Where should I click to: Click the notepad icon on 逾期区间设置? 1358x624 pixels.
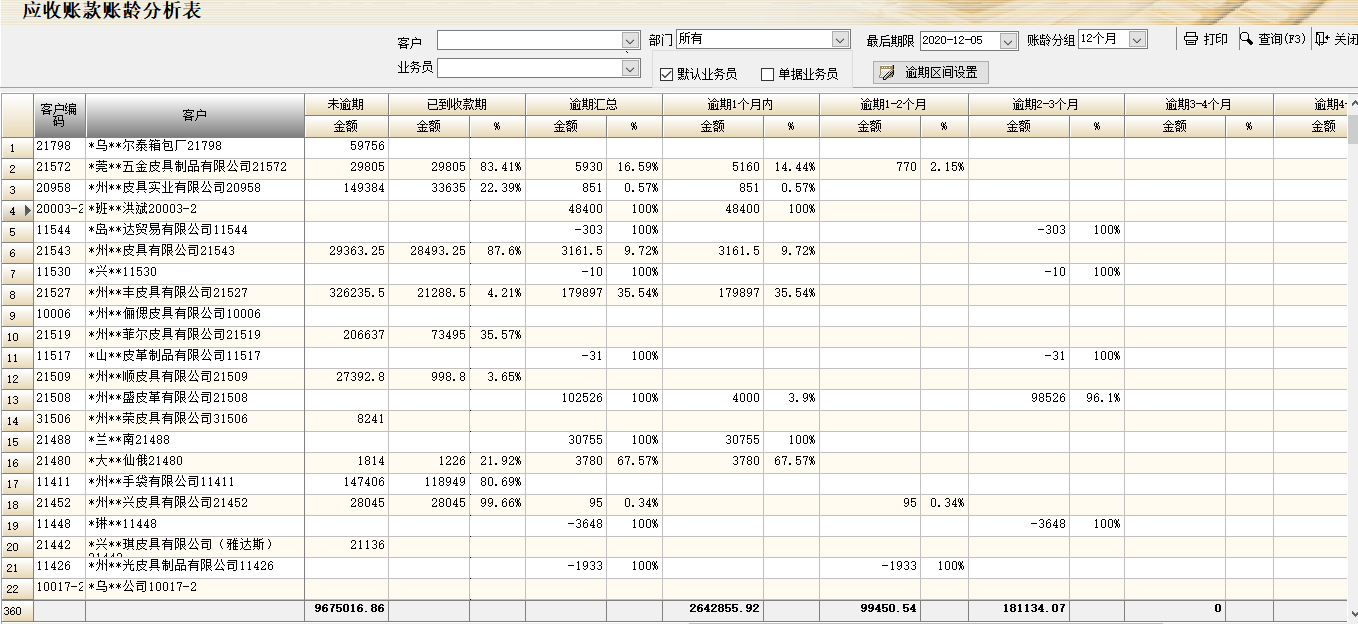pos(887,73)
